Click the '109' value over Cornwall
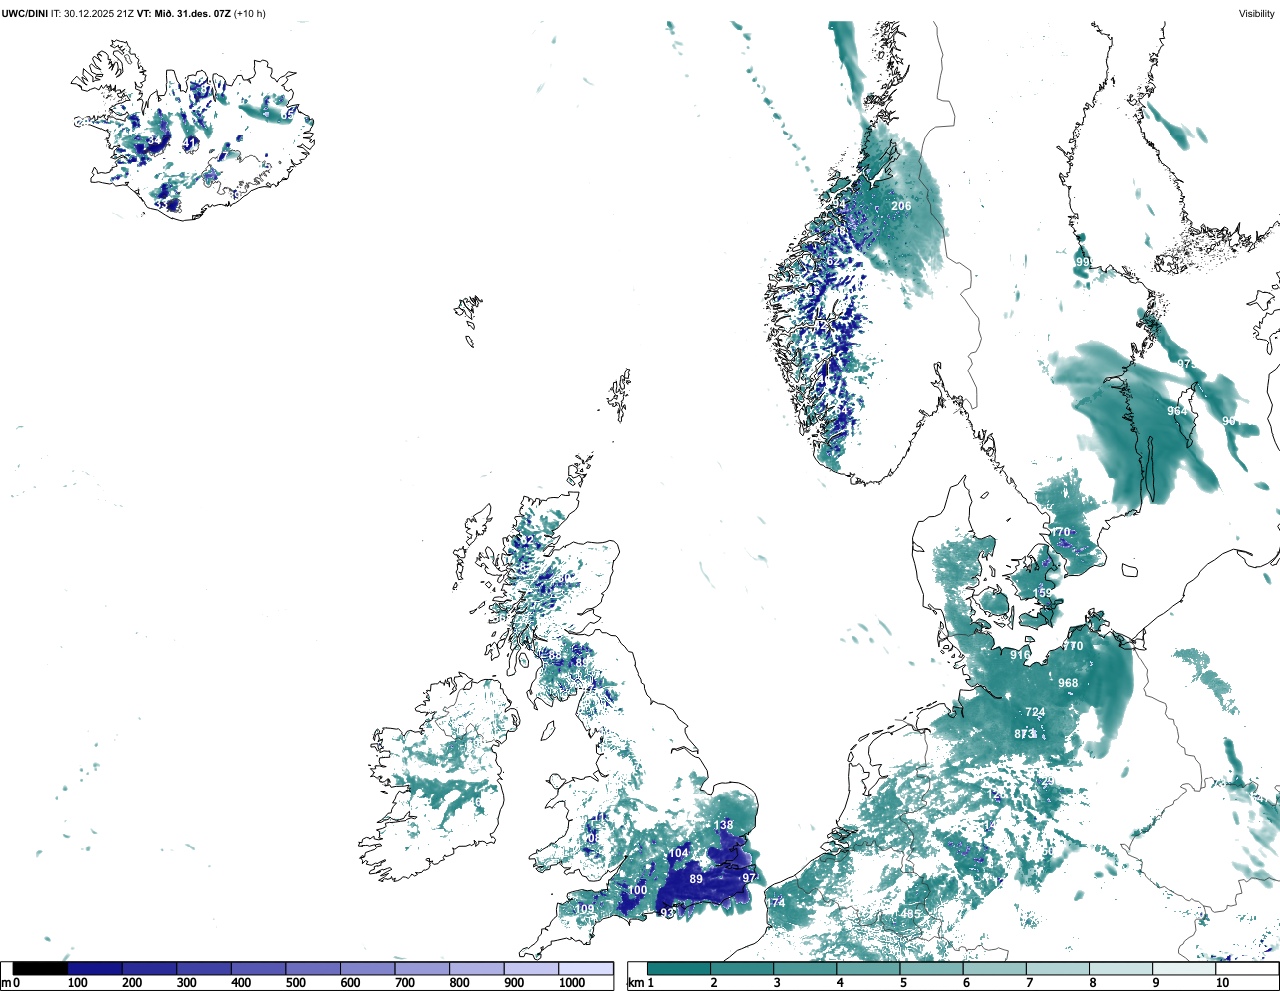Image resolution: width=1280 pixels, height=991 pixels. click(584, 910)
